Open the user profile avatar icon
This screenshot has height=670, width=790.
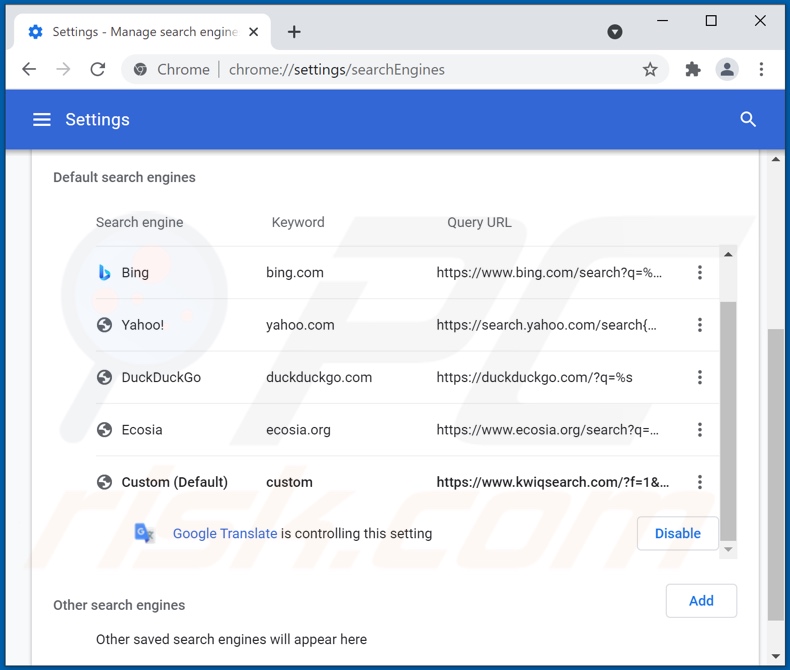click(x=727, y=70)
